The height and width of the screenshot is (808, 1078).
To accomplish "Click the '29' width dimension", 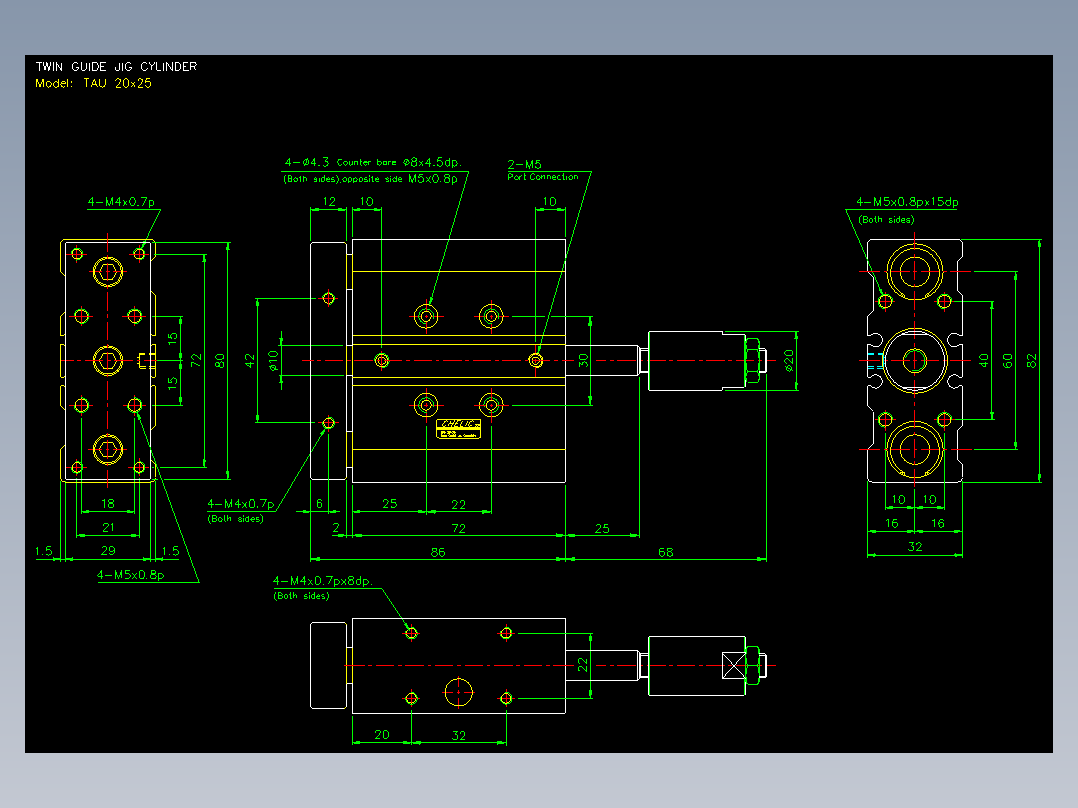I will 108,551.
